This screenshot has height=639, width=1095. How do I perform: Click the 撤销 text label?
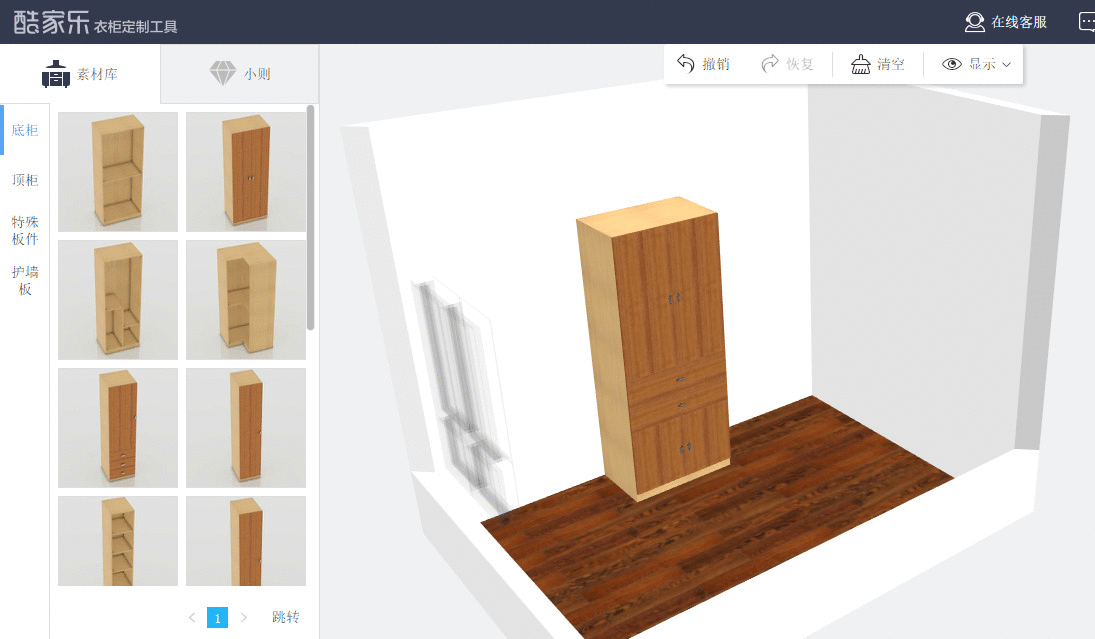click(716, 64)
